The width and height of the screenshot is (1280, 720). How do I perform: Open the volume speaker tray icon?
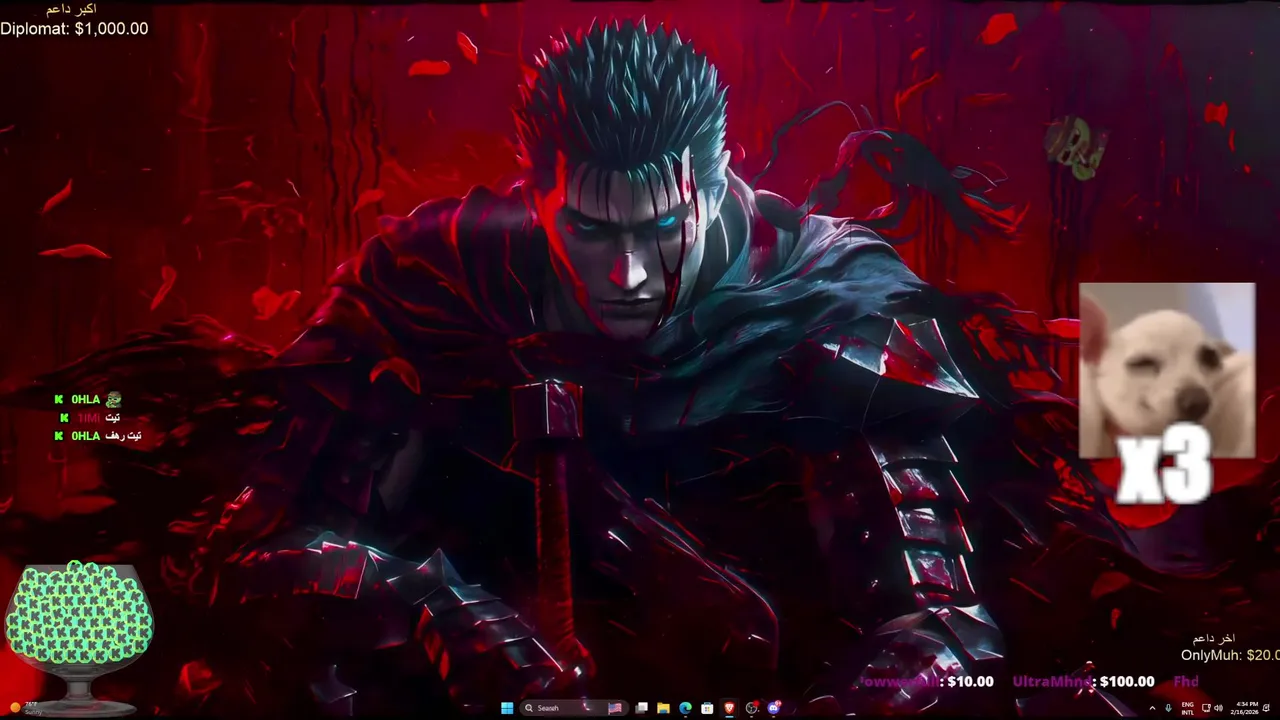(1218, 708)
